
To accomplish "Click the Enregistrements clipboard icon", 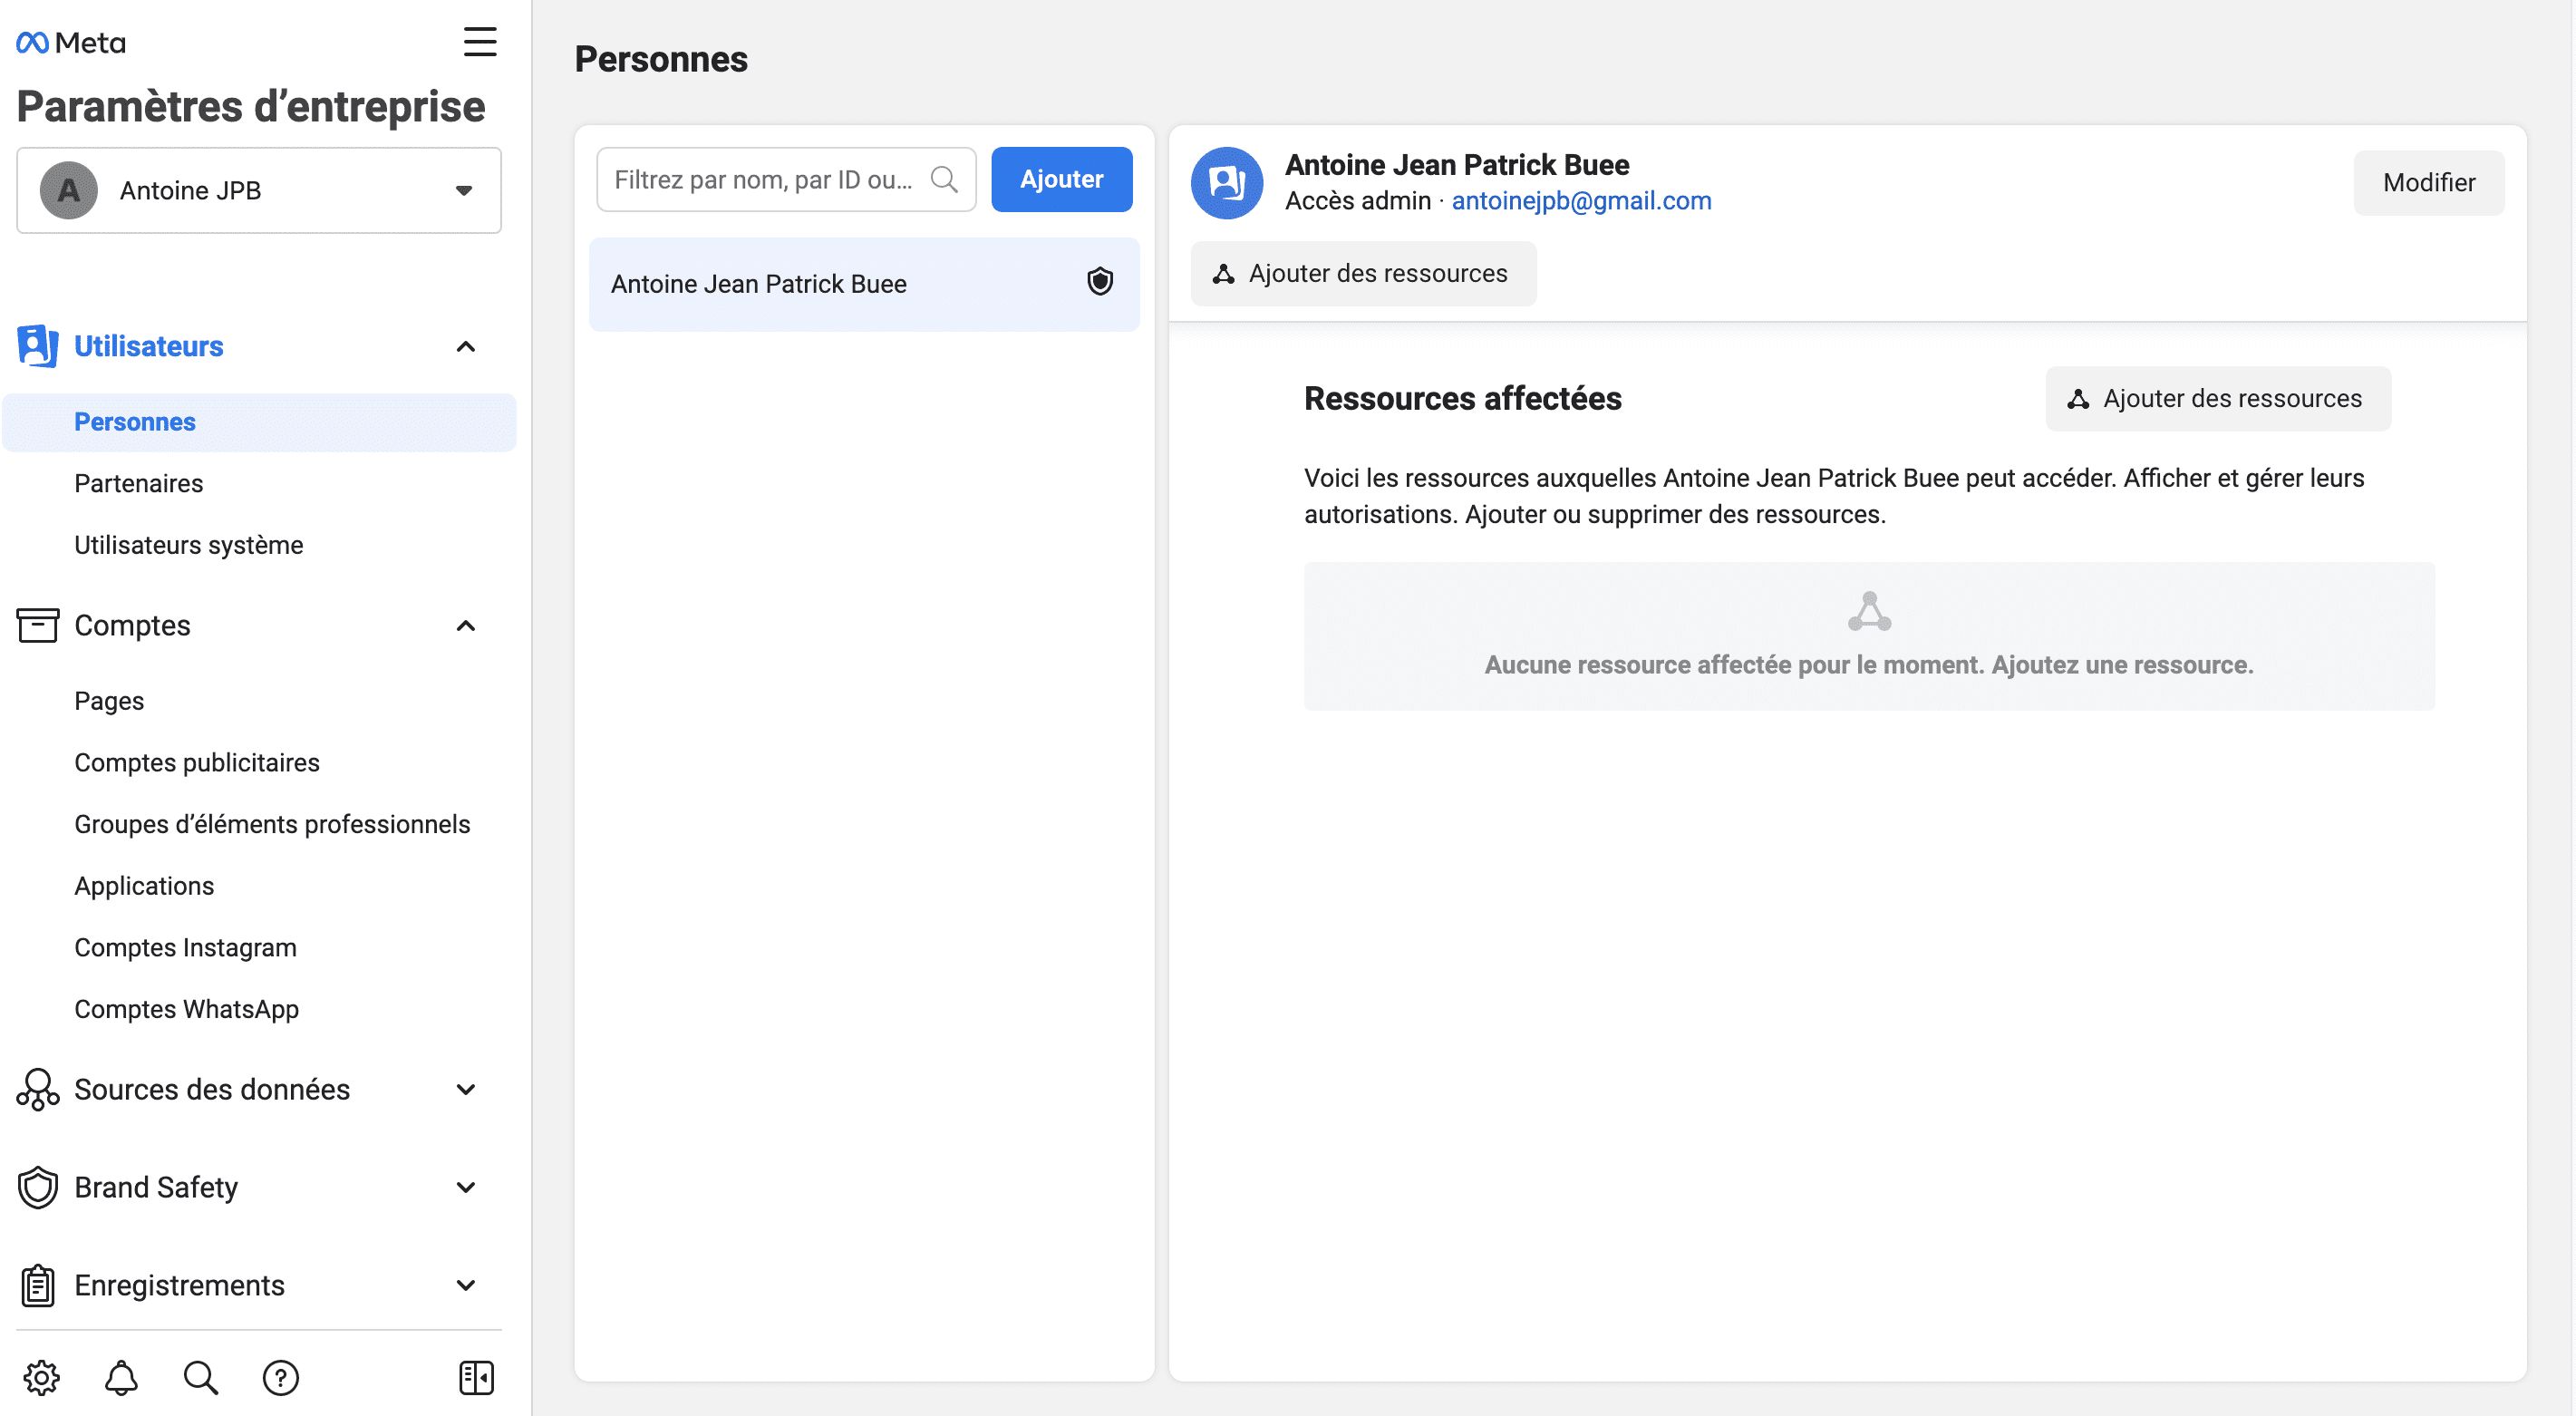I will (38, 1285).
